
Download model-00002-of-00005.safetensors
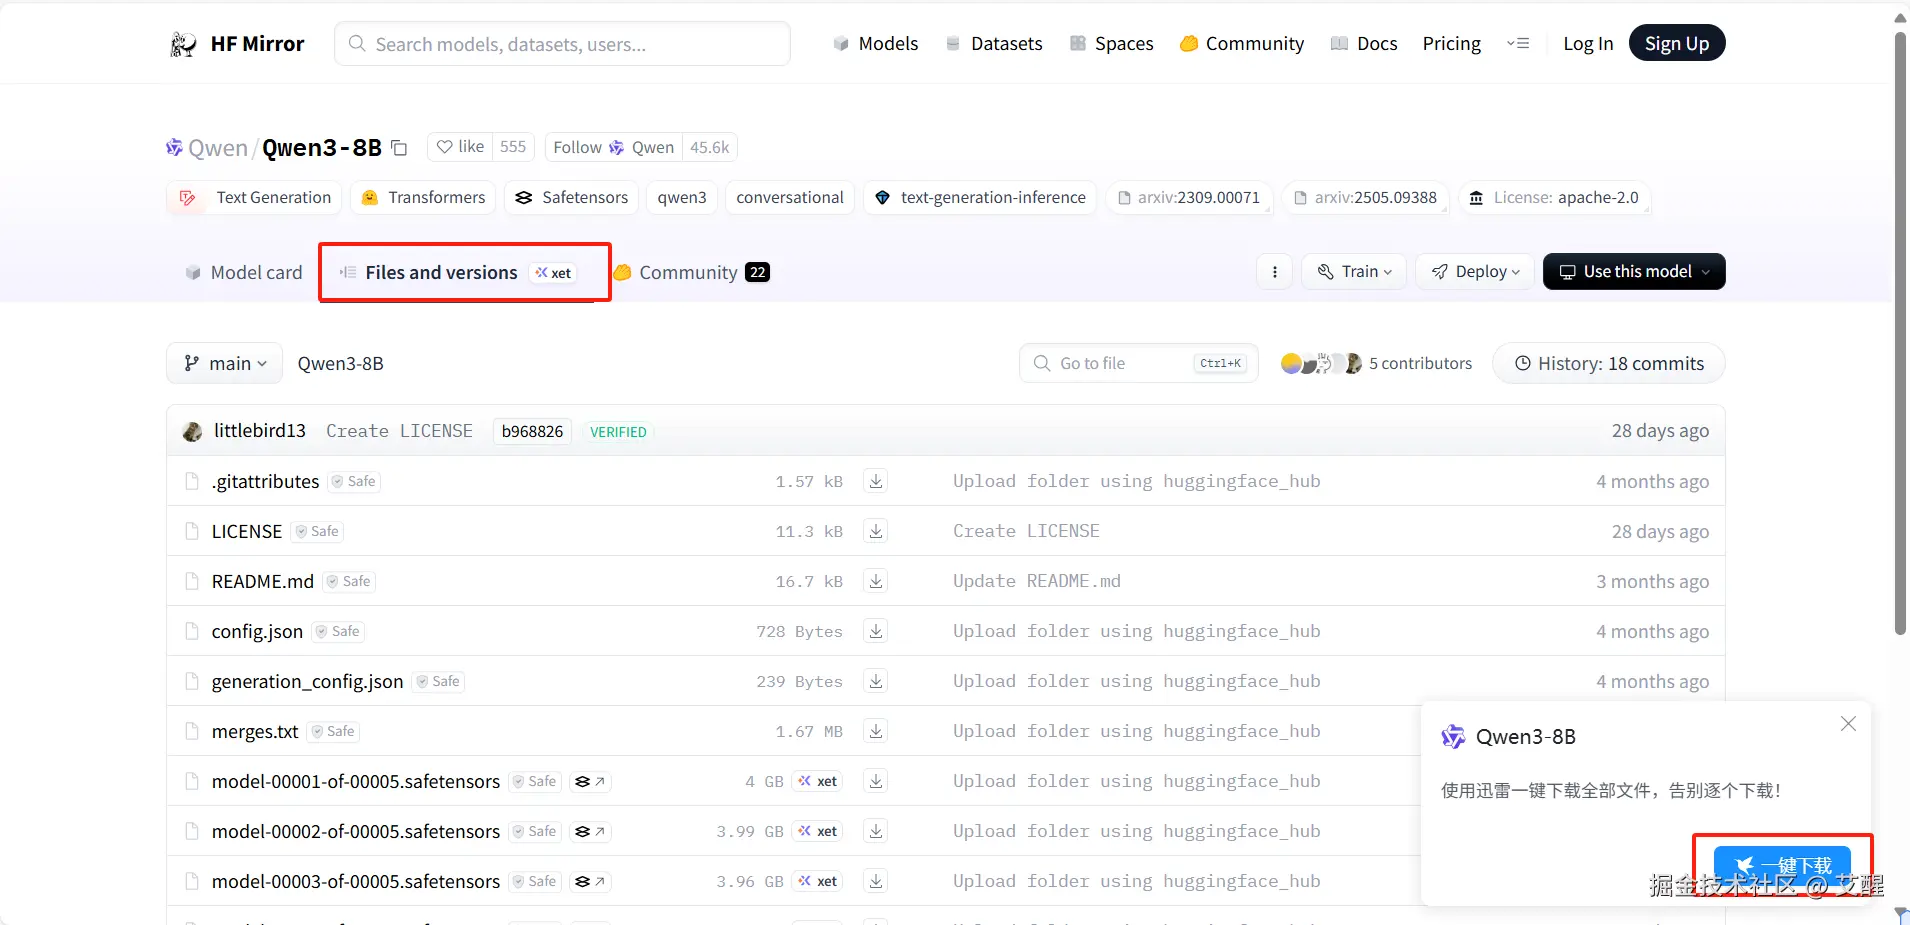[x=876, y=831]
